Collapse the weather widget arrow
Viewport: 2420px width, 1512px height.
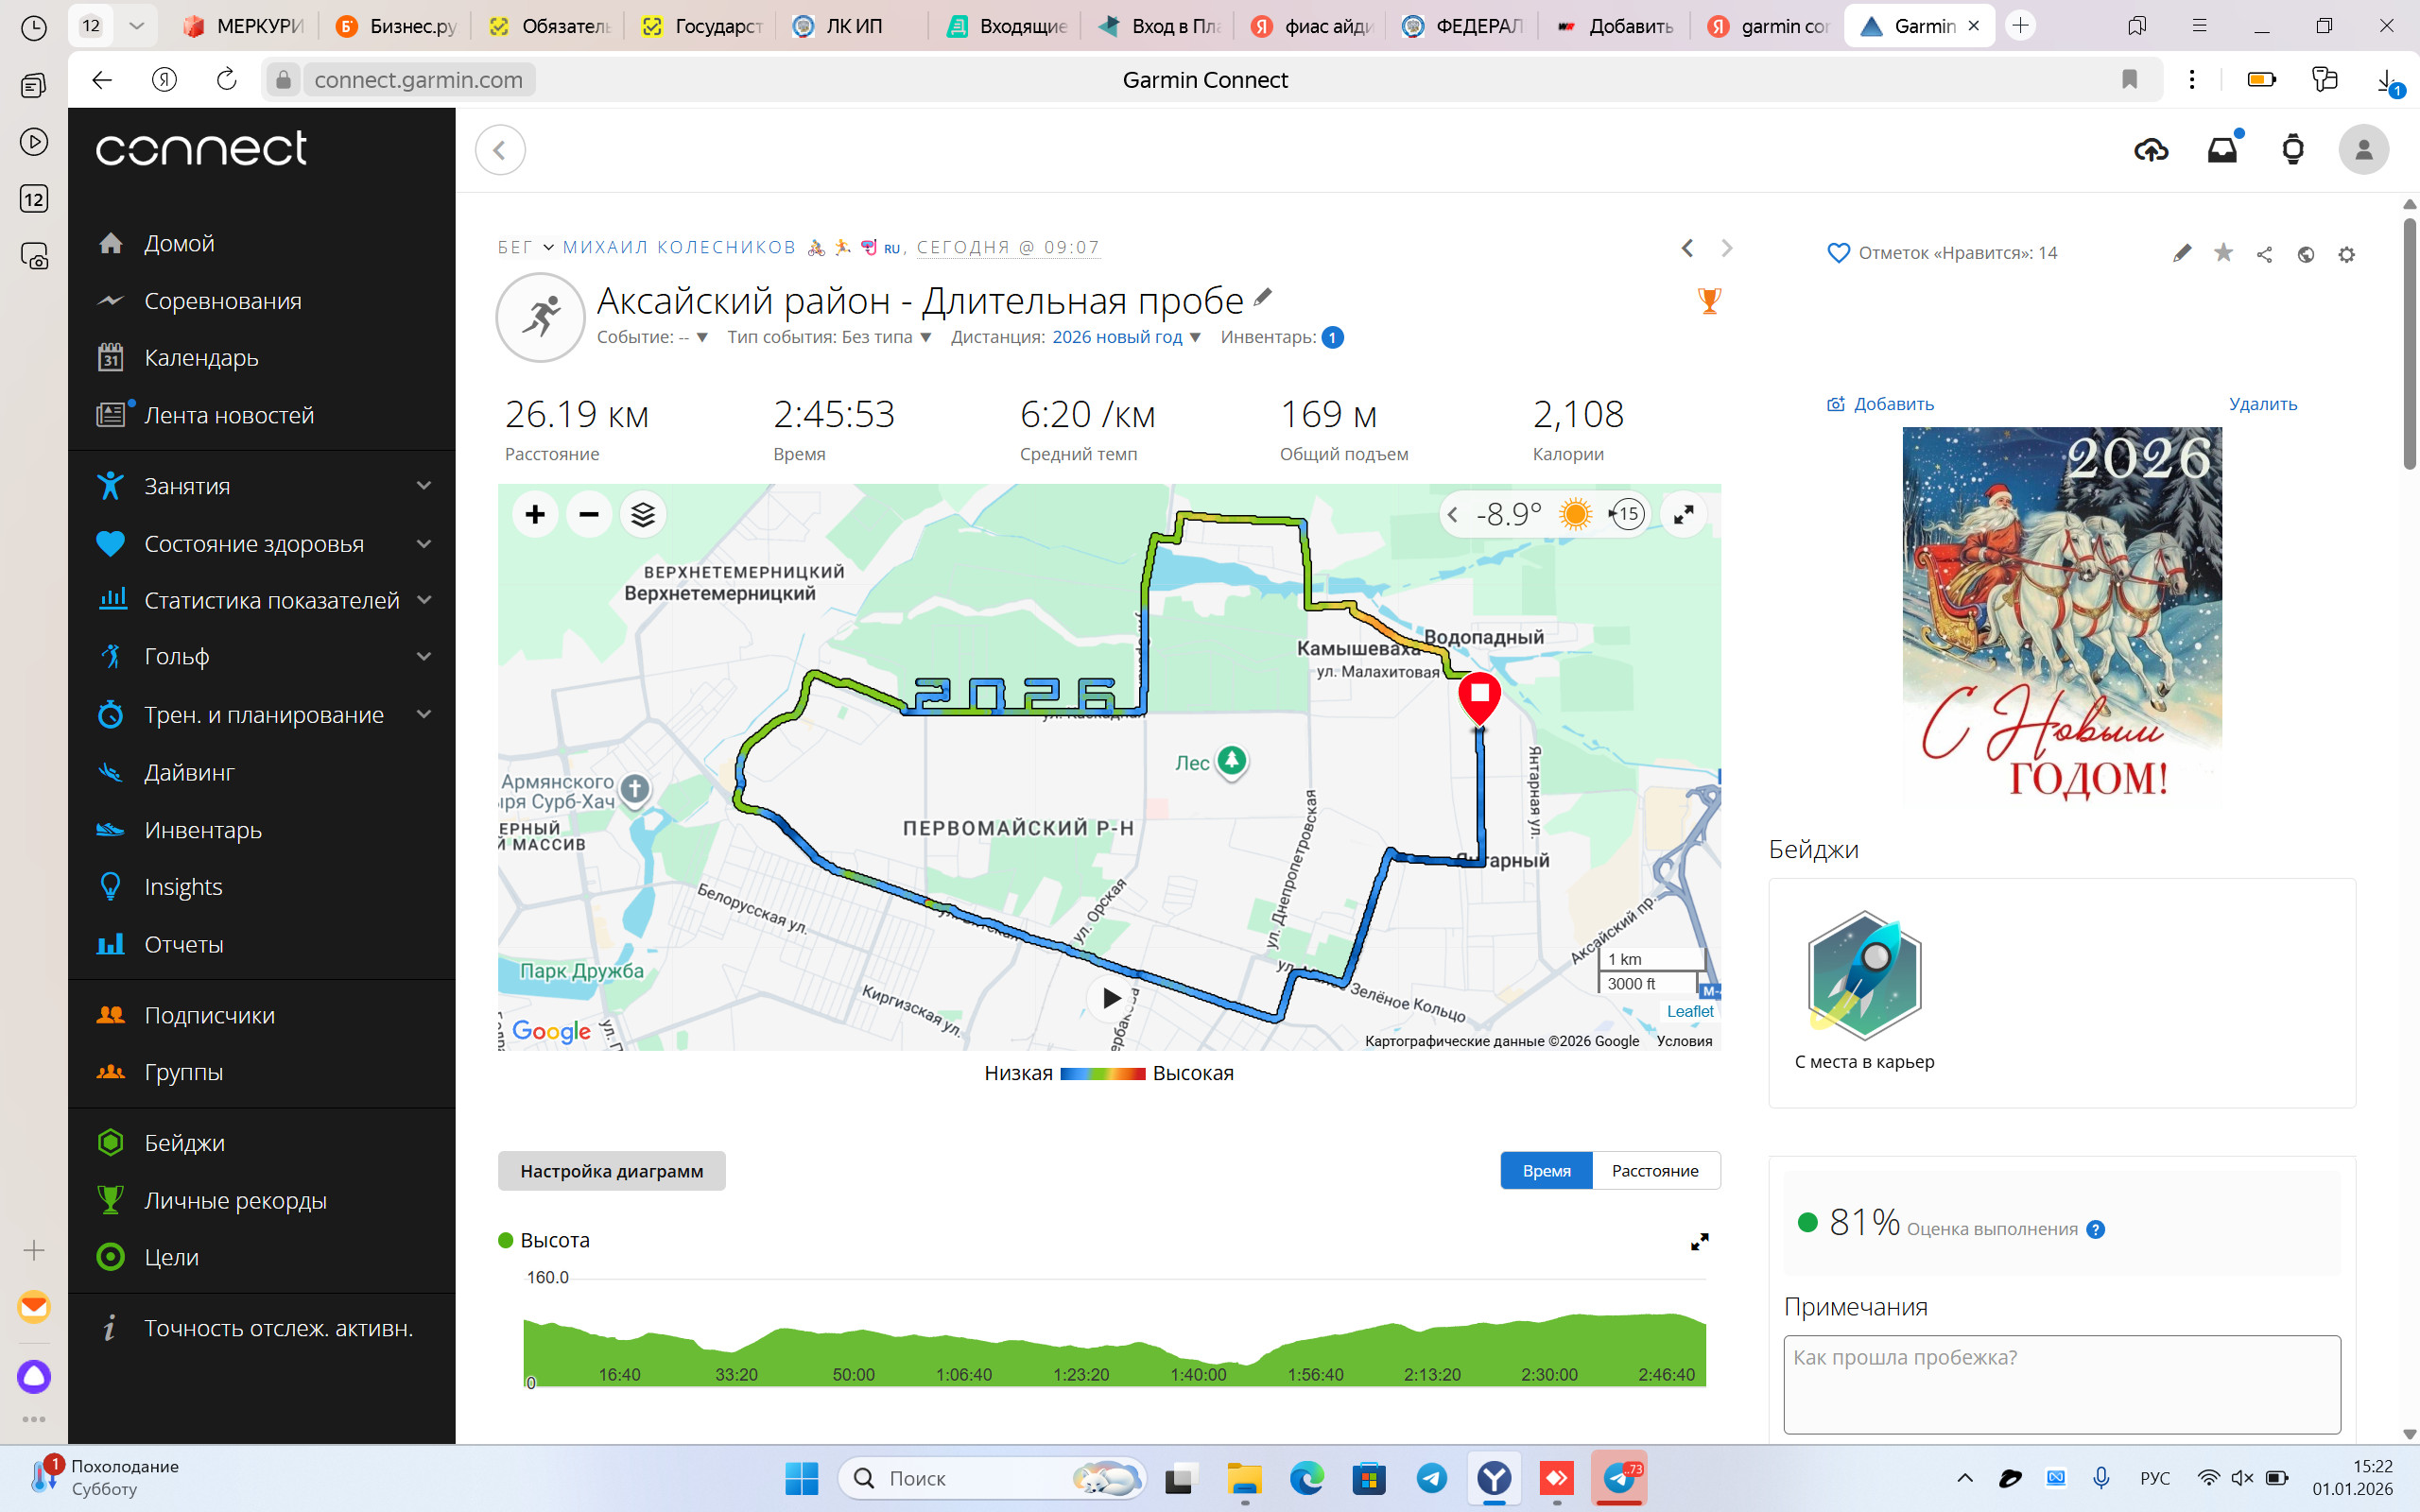[1453, 515]
